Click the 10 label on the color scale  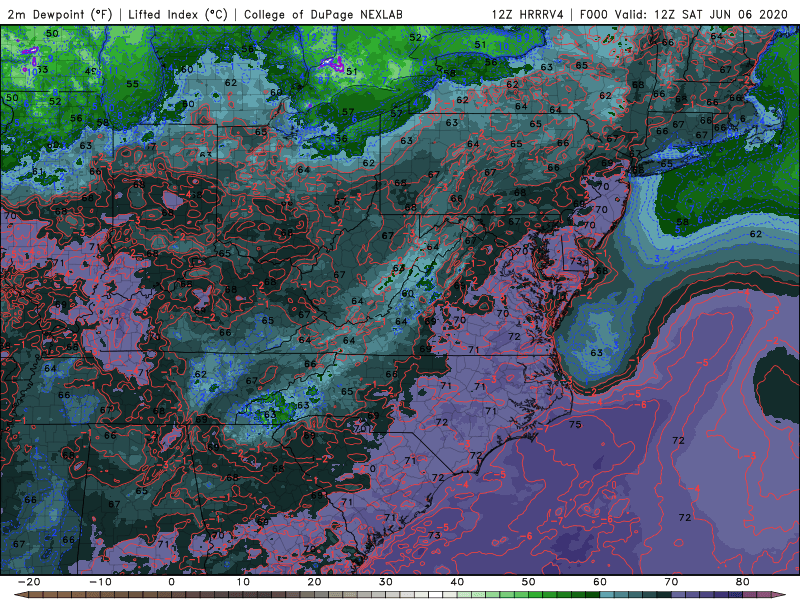[x=243, y=582]
